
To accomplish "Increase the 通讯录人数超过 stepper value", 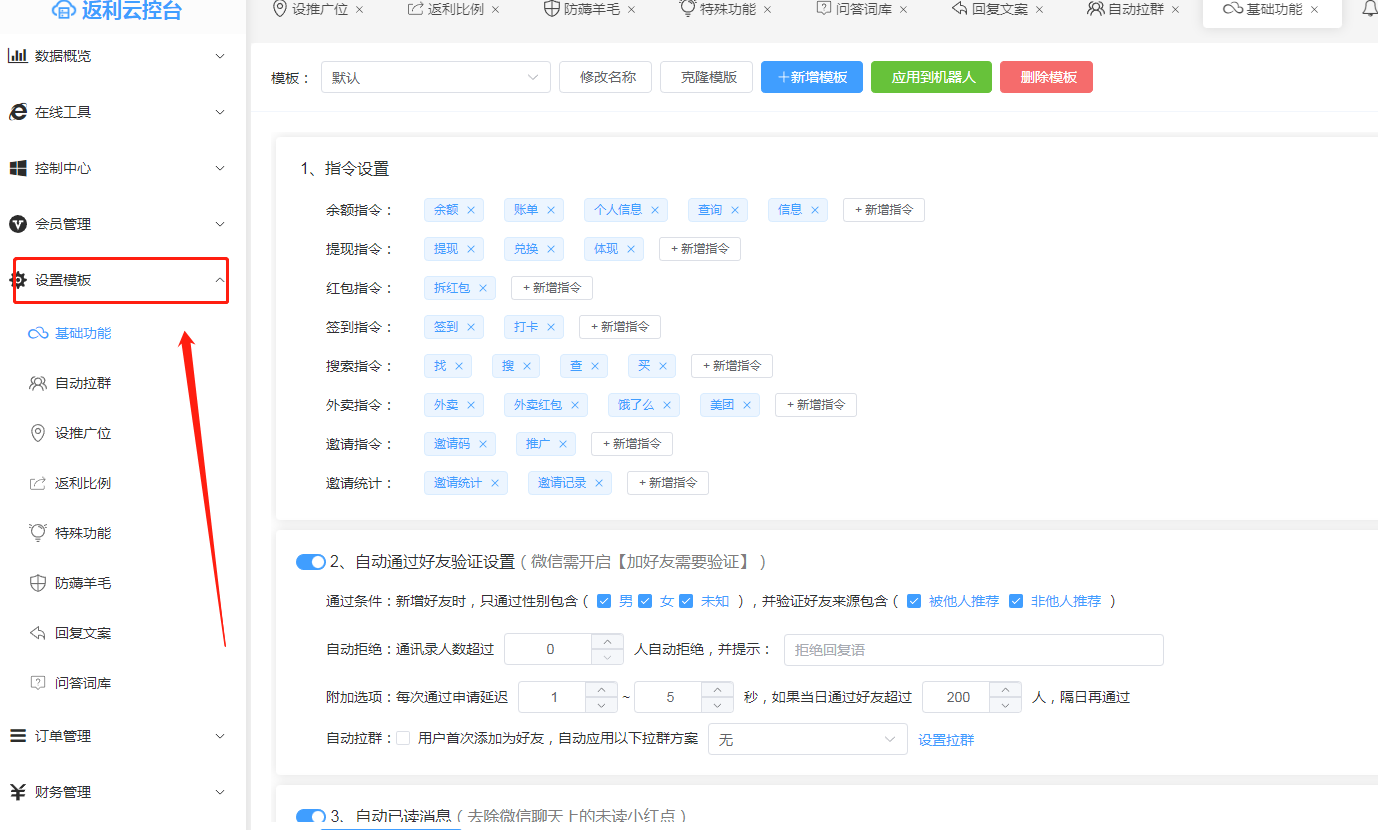I will (x=608, y=642).
